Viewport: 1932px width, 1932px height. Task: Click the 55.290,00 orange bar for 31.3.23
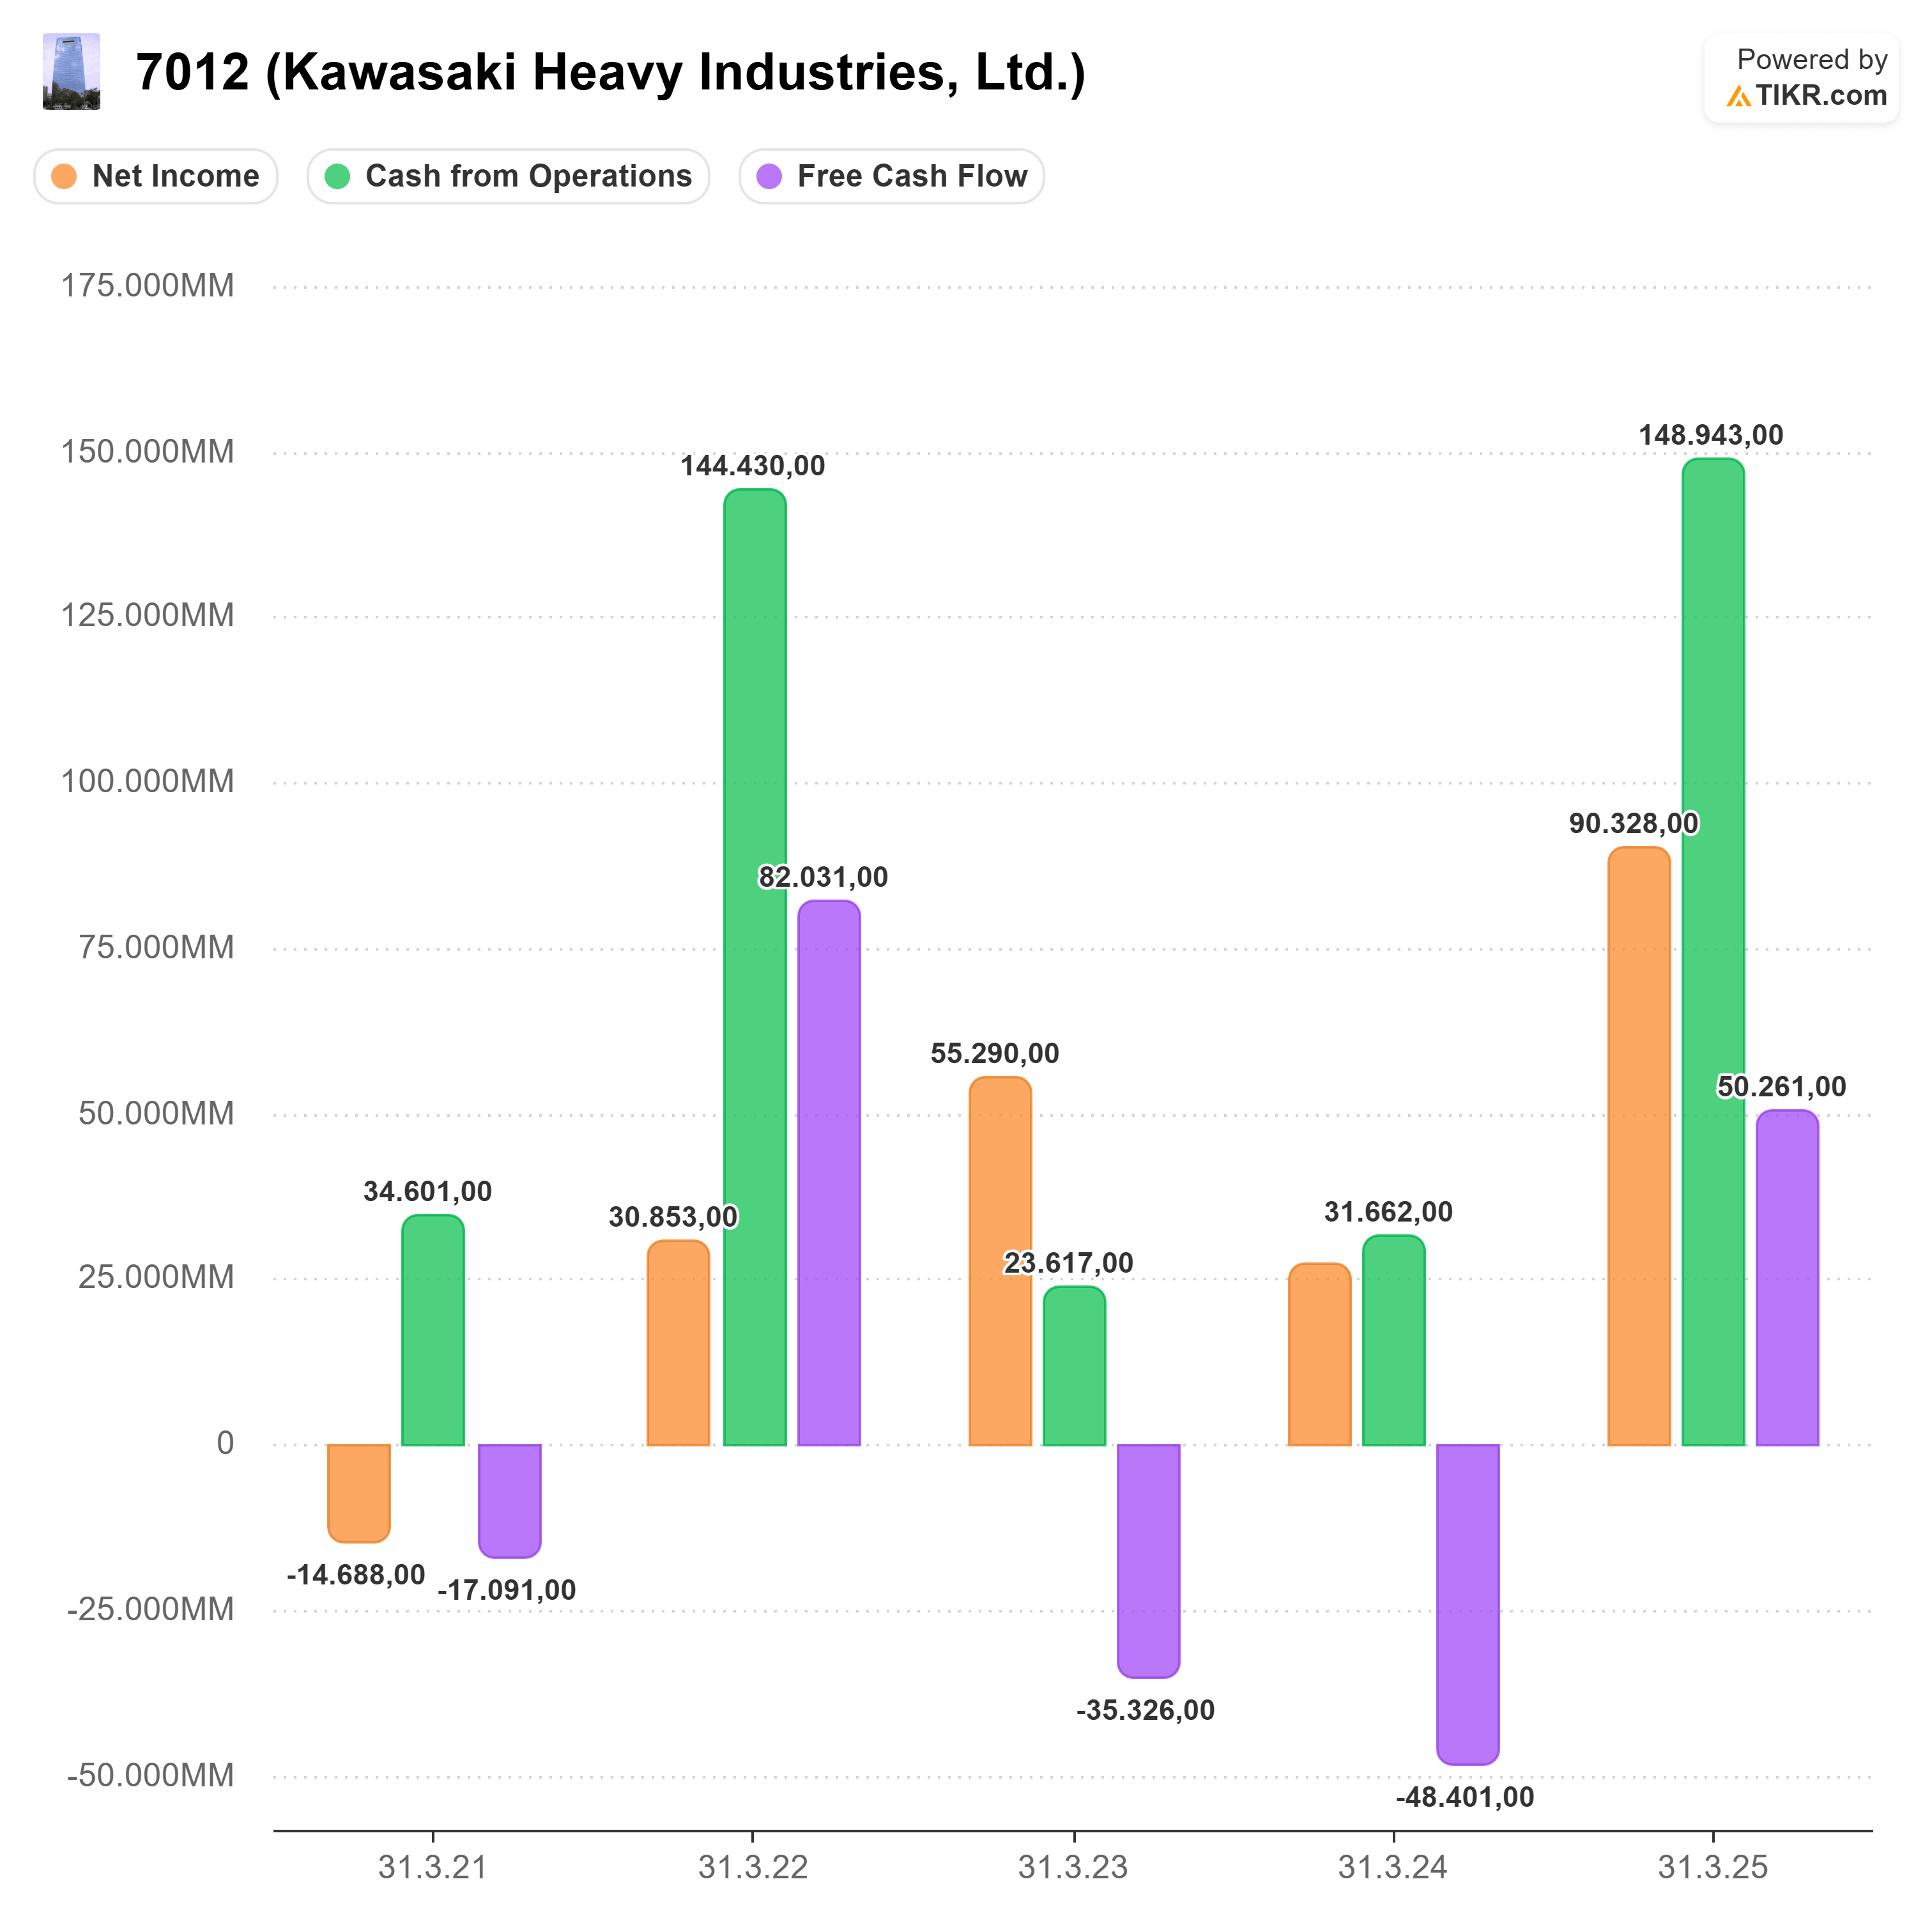coord(1000,1260)
